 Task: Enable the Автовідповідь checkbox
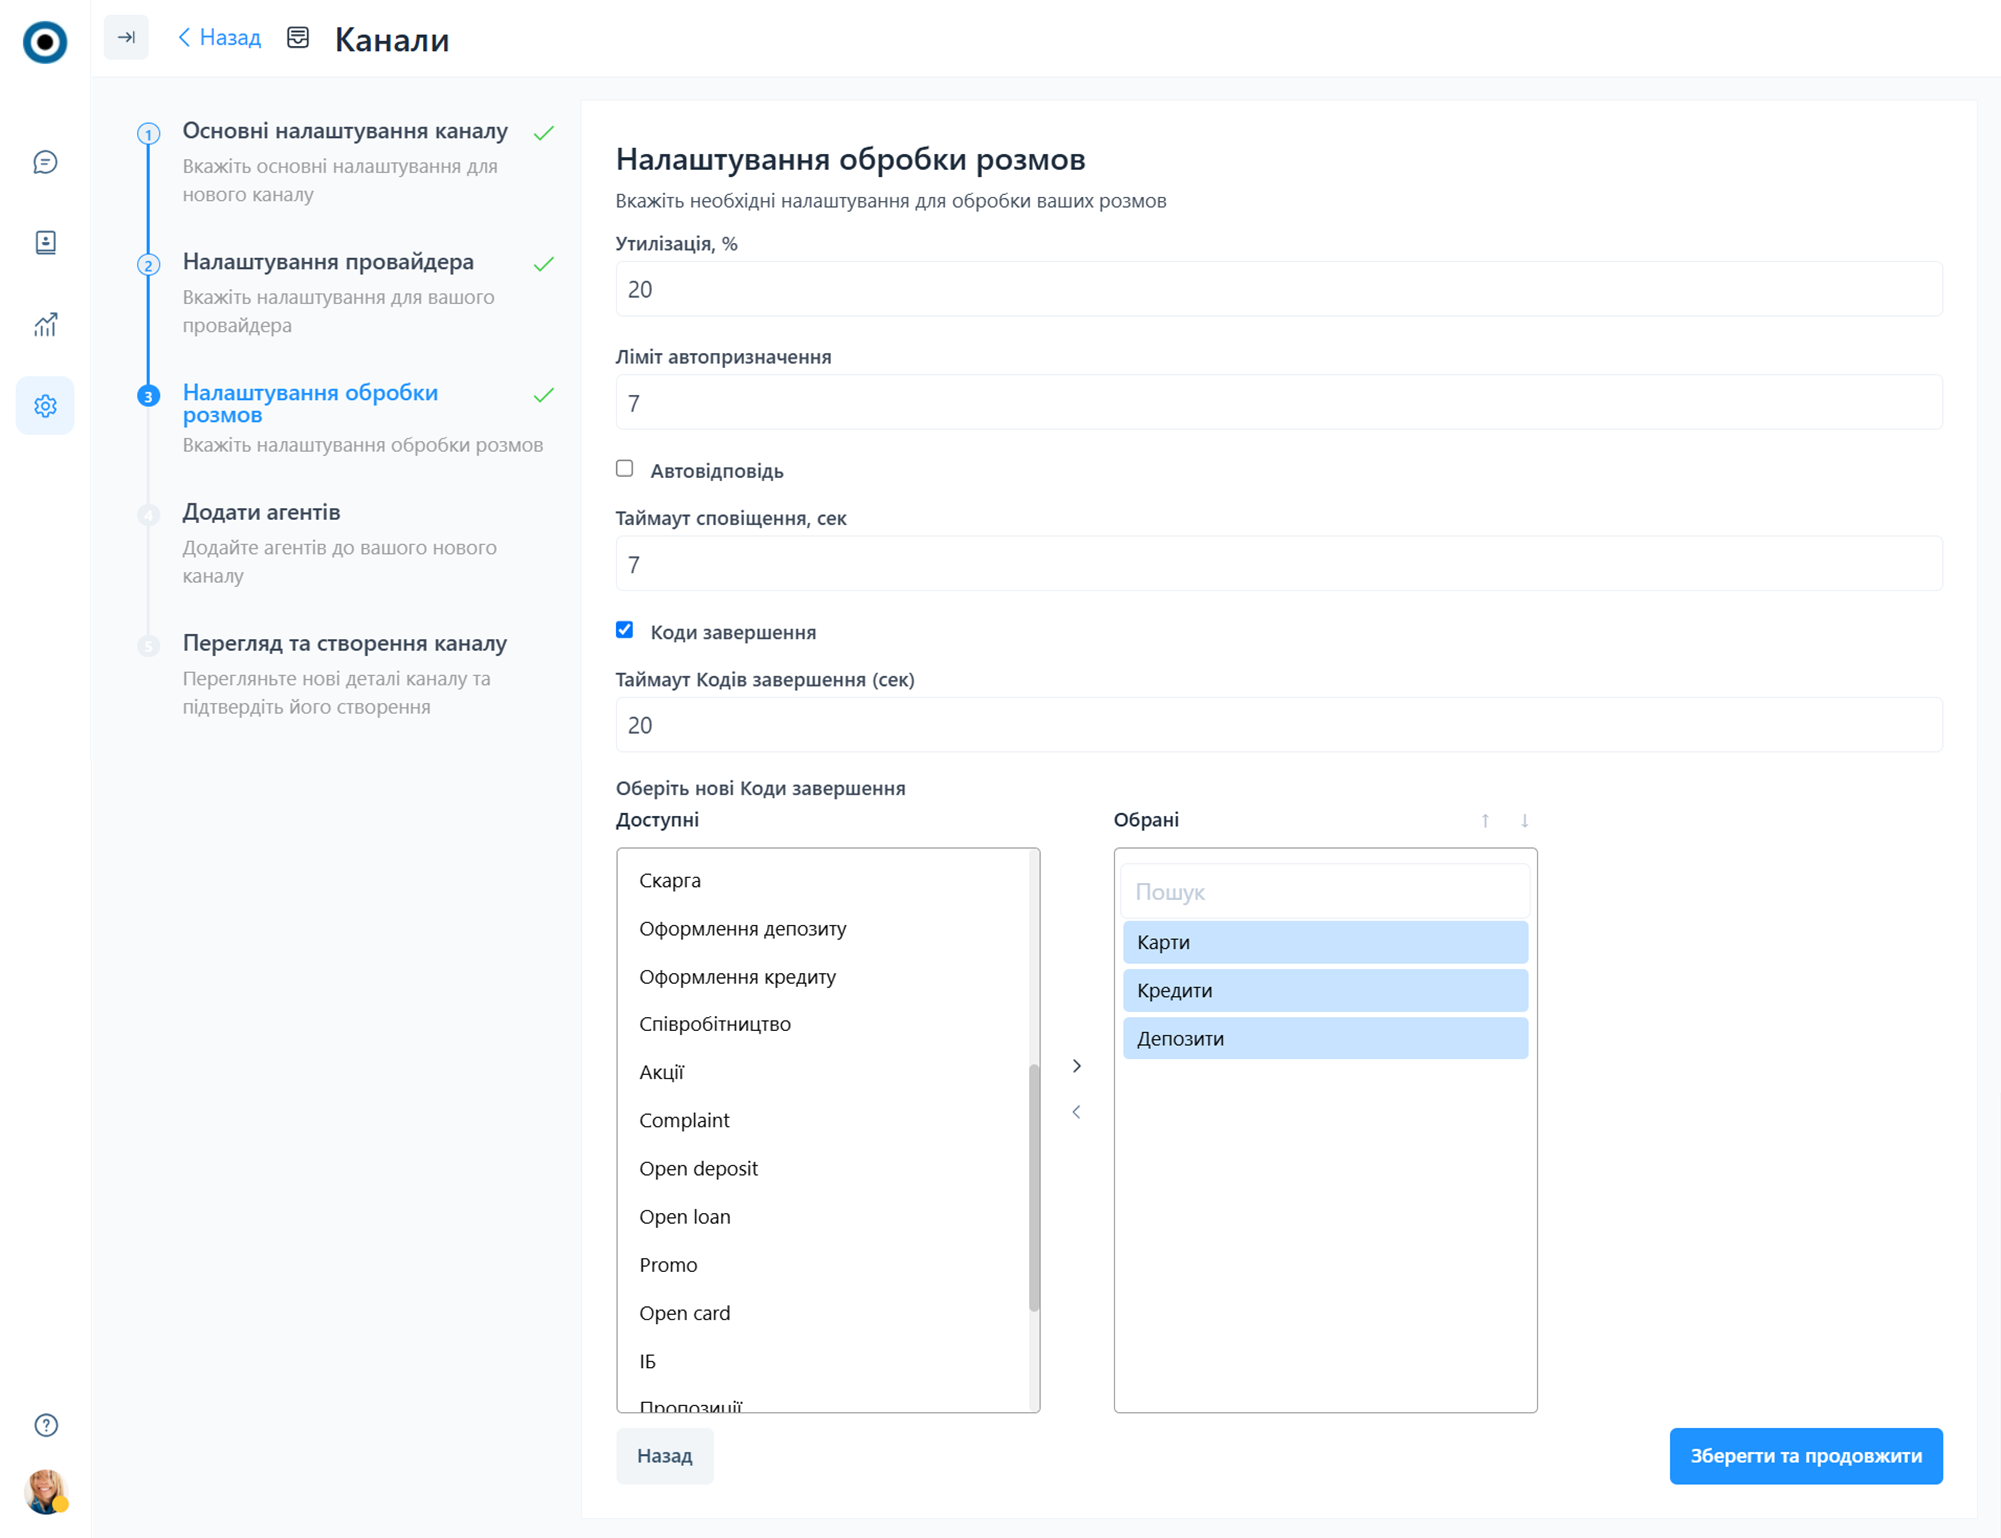click(625, 469)
